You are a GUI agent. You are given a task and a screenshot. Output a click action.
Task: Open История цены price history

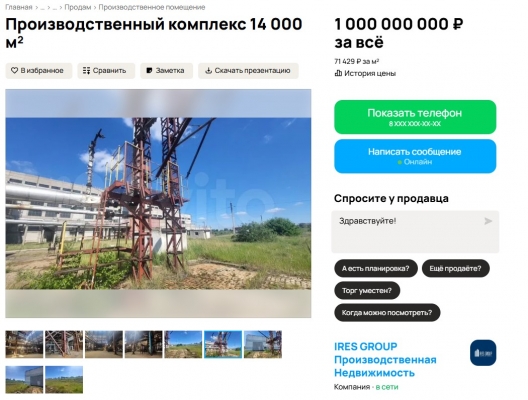point(365,73)
